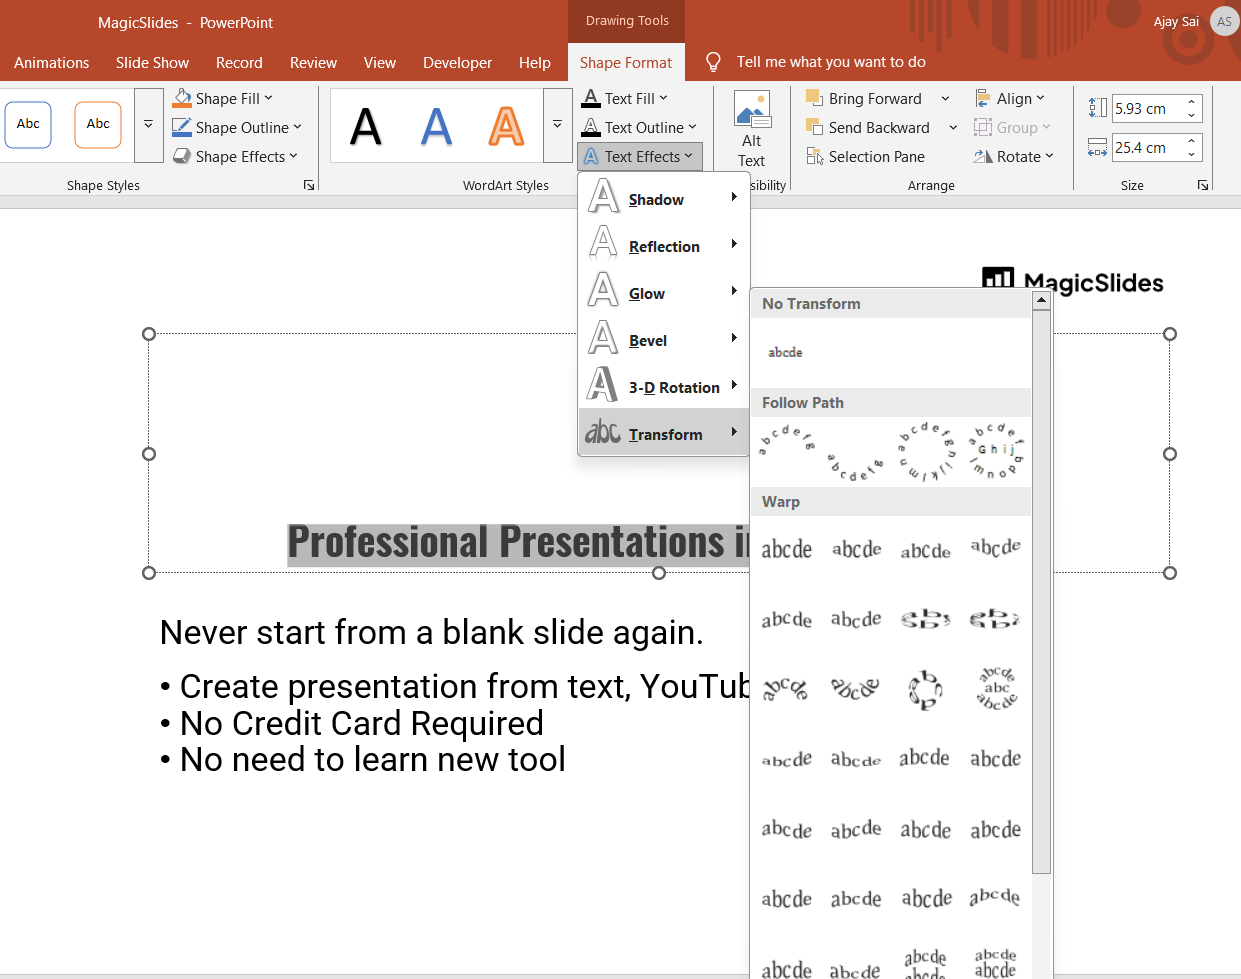Open the Slide Show tab
The height and width of the screenshot is (979, 1241).
[x=152, y=62]
